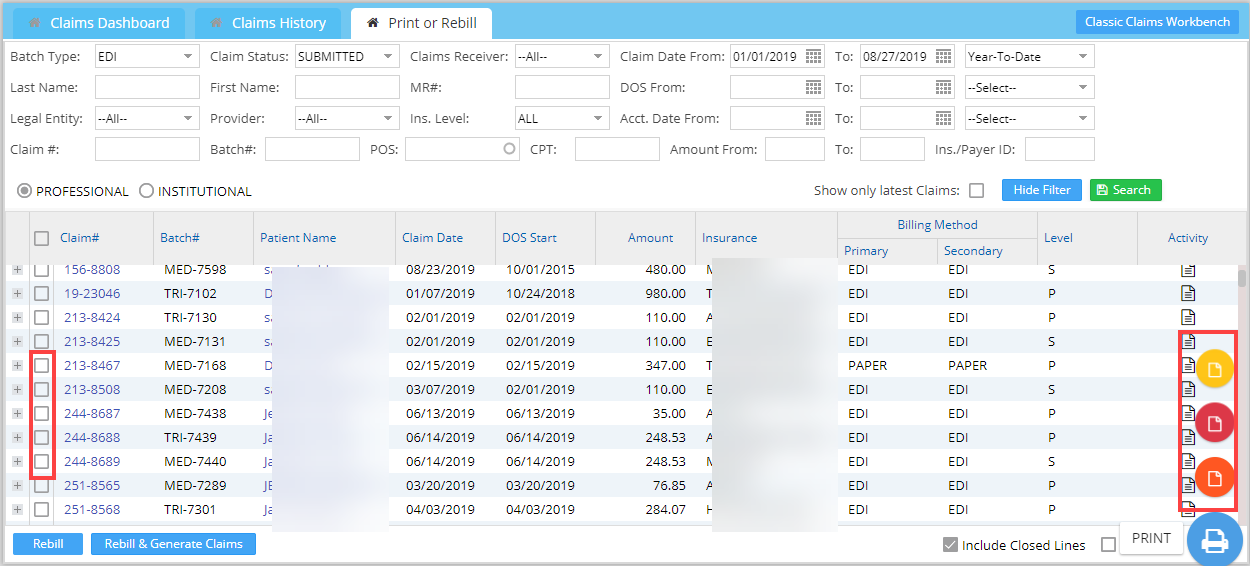Open the DOS From calendar picker

tap(813, 88)
